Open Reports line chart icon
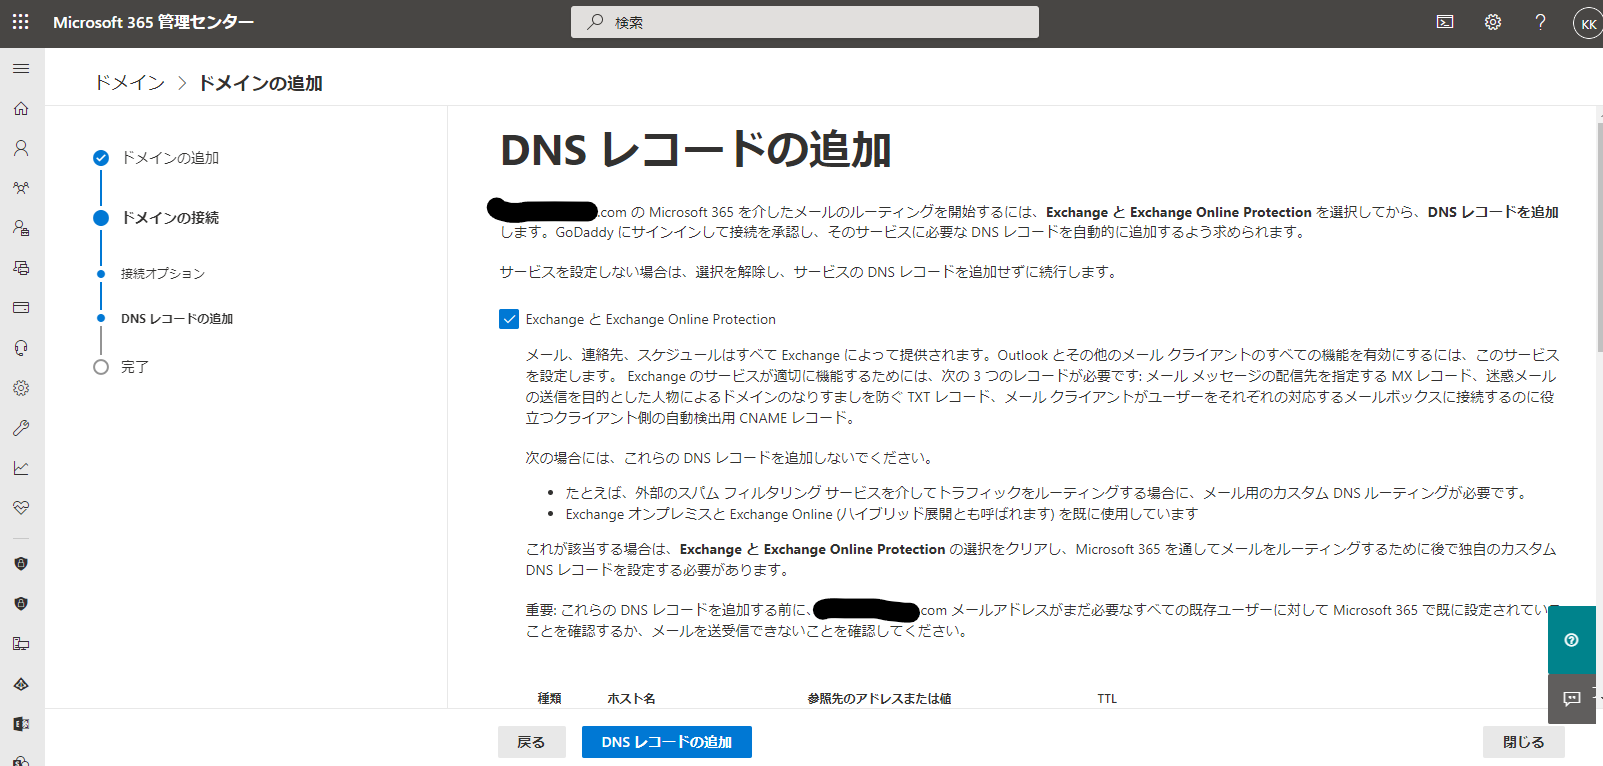Image resolution: width=1603 pixels, height=766 pixels. point(21,468)
